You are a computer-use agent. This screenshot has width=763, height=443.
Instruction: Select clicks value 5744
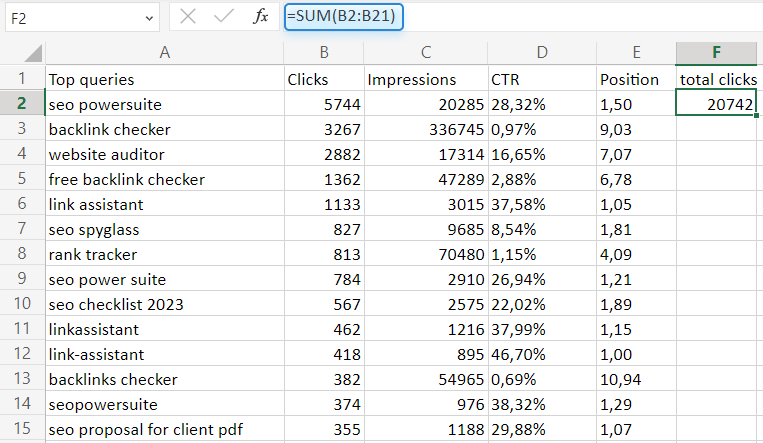(324, 104)
